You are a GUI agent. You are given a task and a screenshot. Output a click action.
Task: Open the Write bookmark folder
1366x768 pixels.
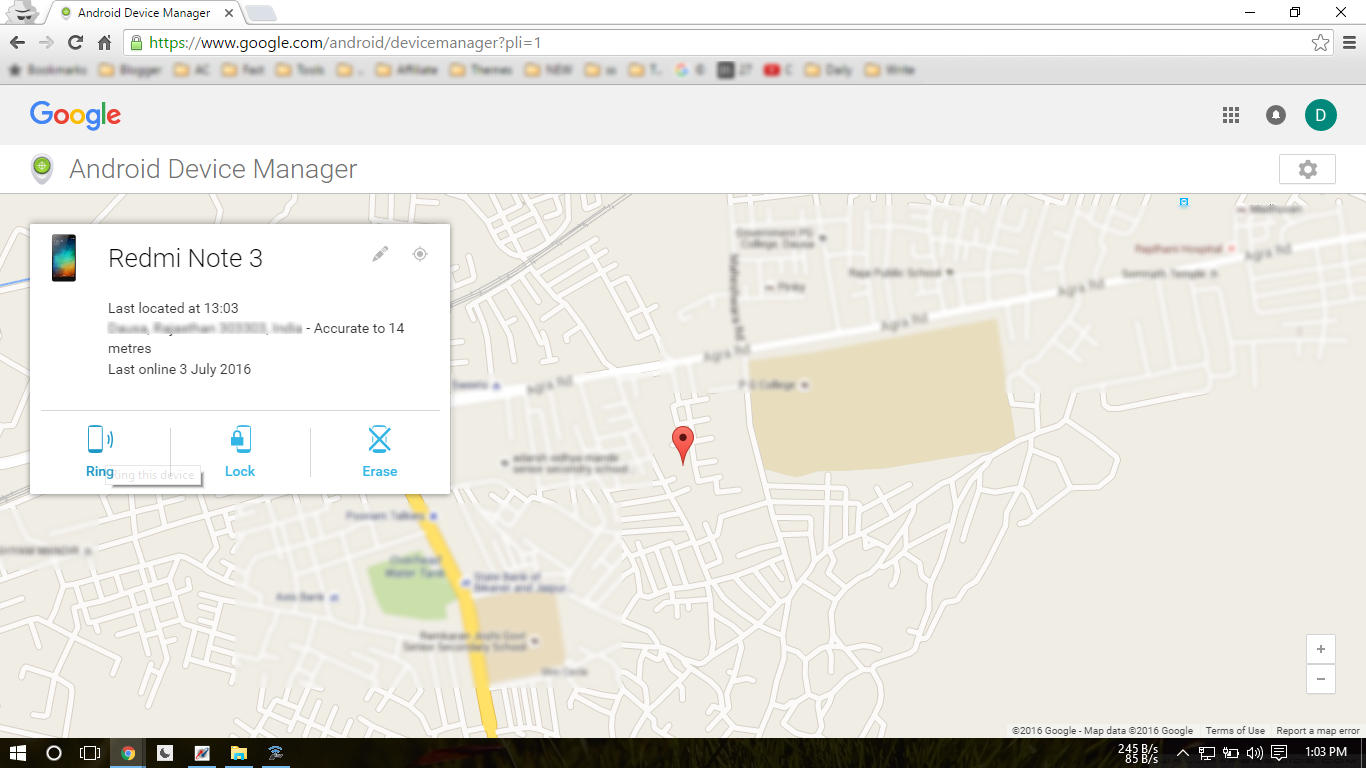(x=889, y=70)
